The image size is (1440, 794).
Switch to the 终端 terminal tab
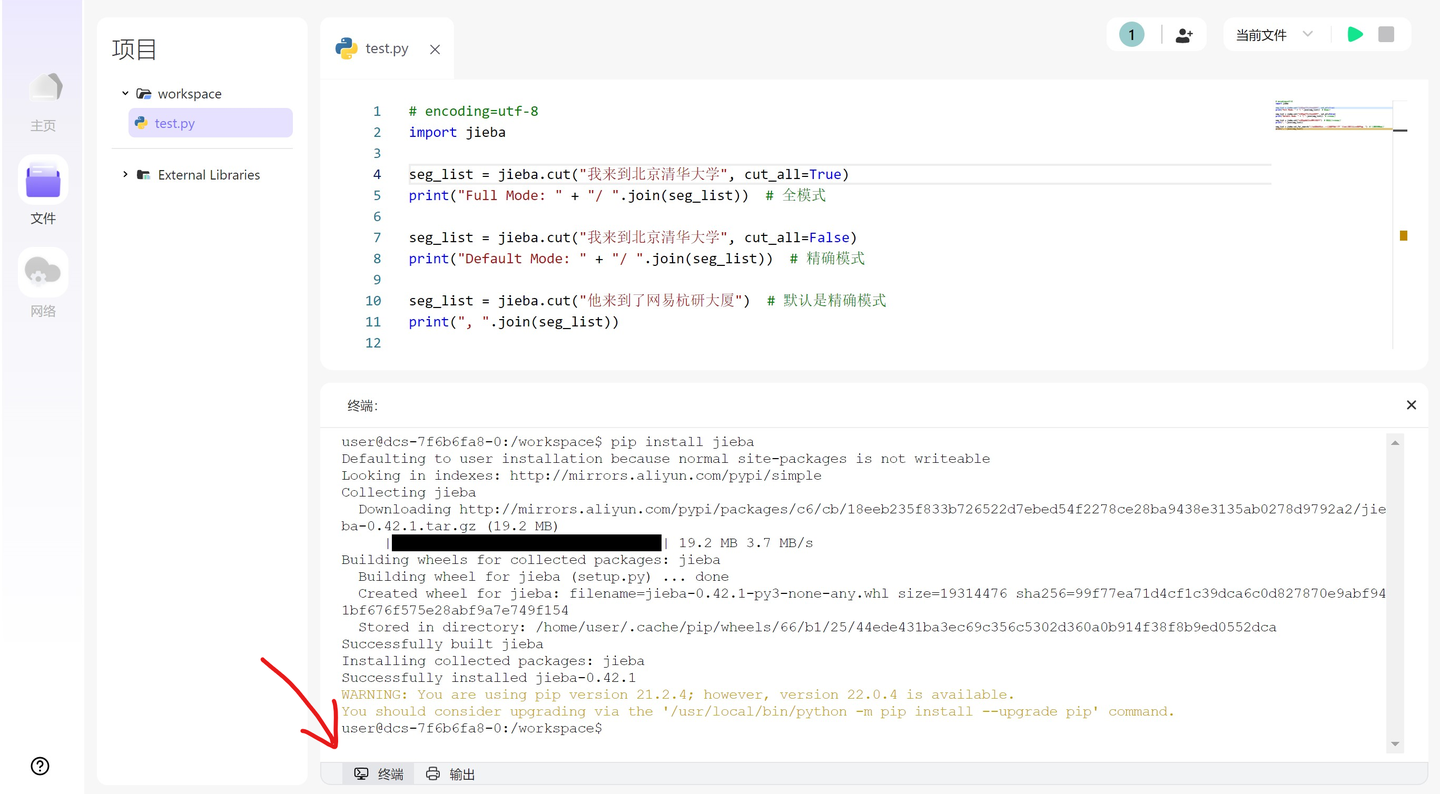click(379, 774)
